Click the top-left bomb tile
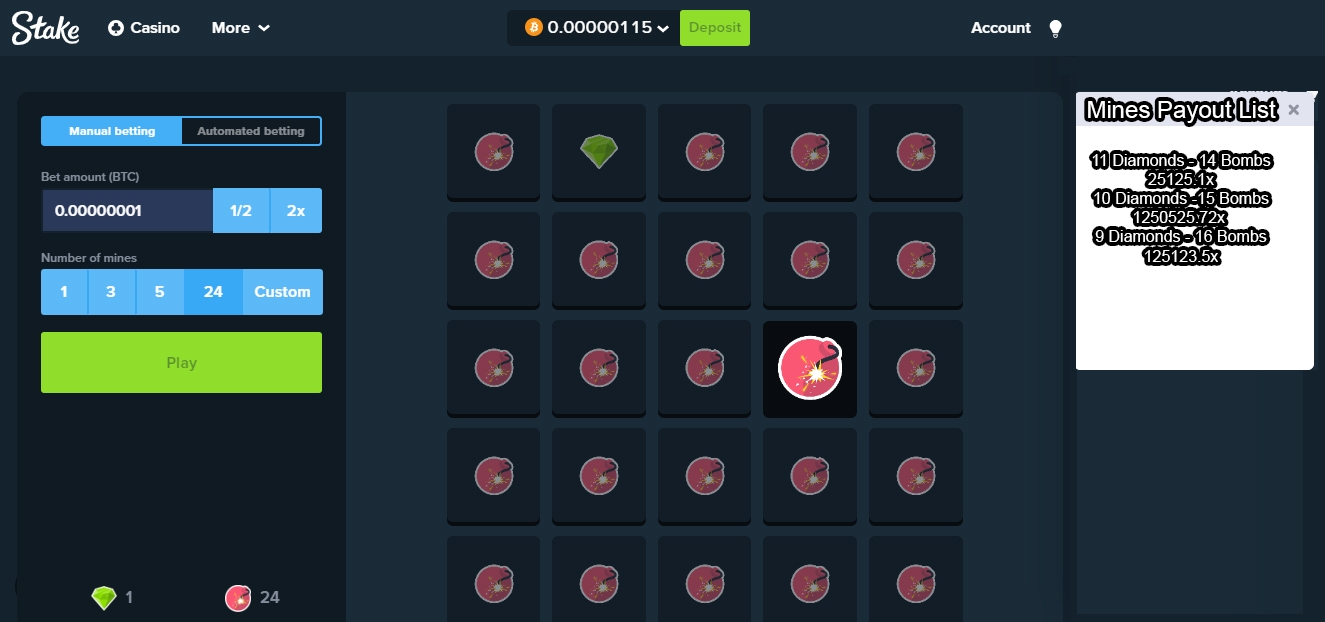Screen dimensions: 1325x622 point(493,151)
